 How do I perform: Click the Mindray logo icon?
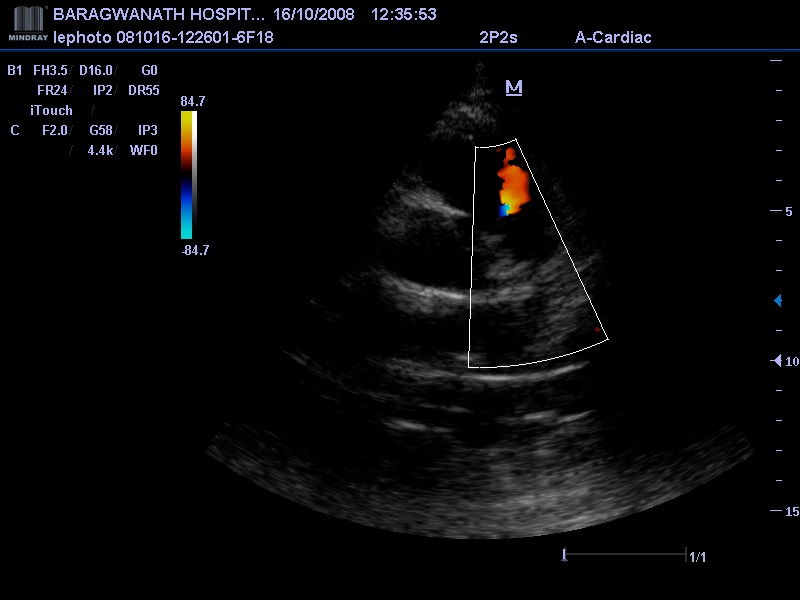(28, 23)
